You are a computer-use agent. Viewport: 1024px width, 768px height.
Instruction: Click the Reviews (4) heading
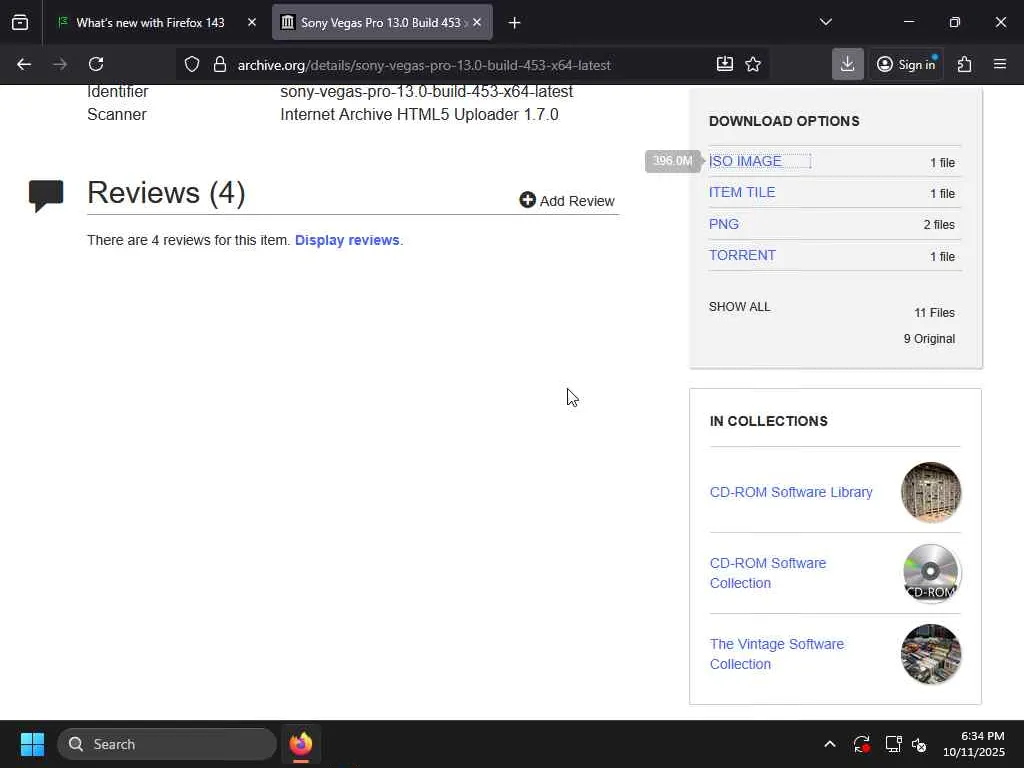(166, 193)
